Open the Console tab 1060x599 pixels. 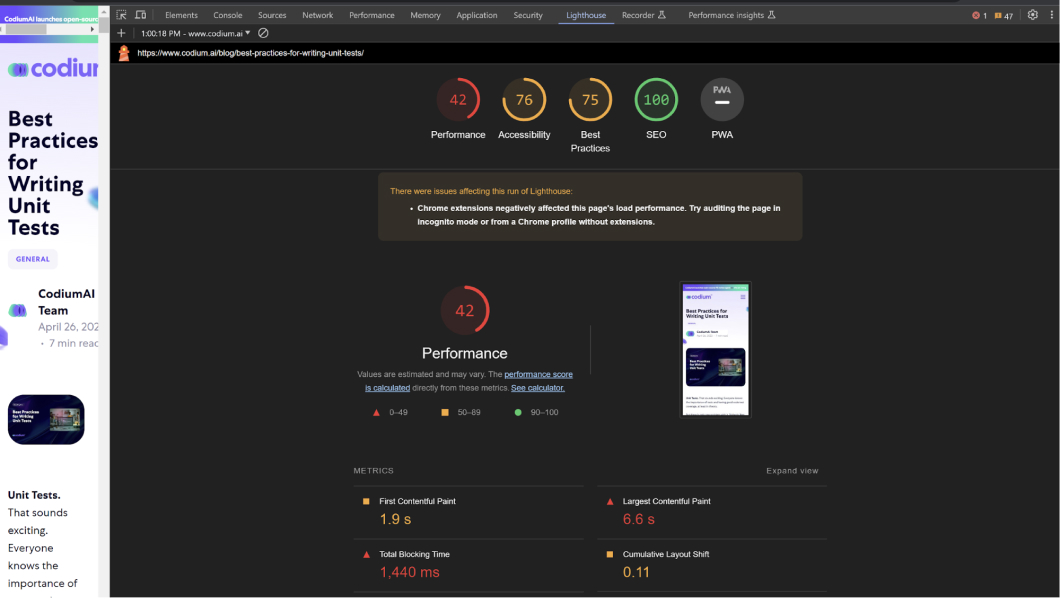(x=227, y=15)
